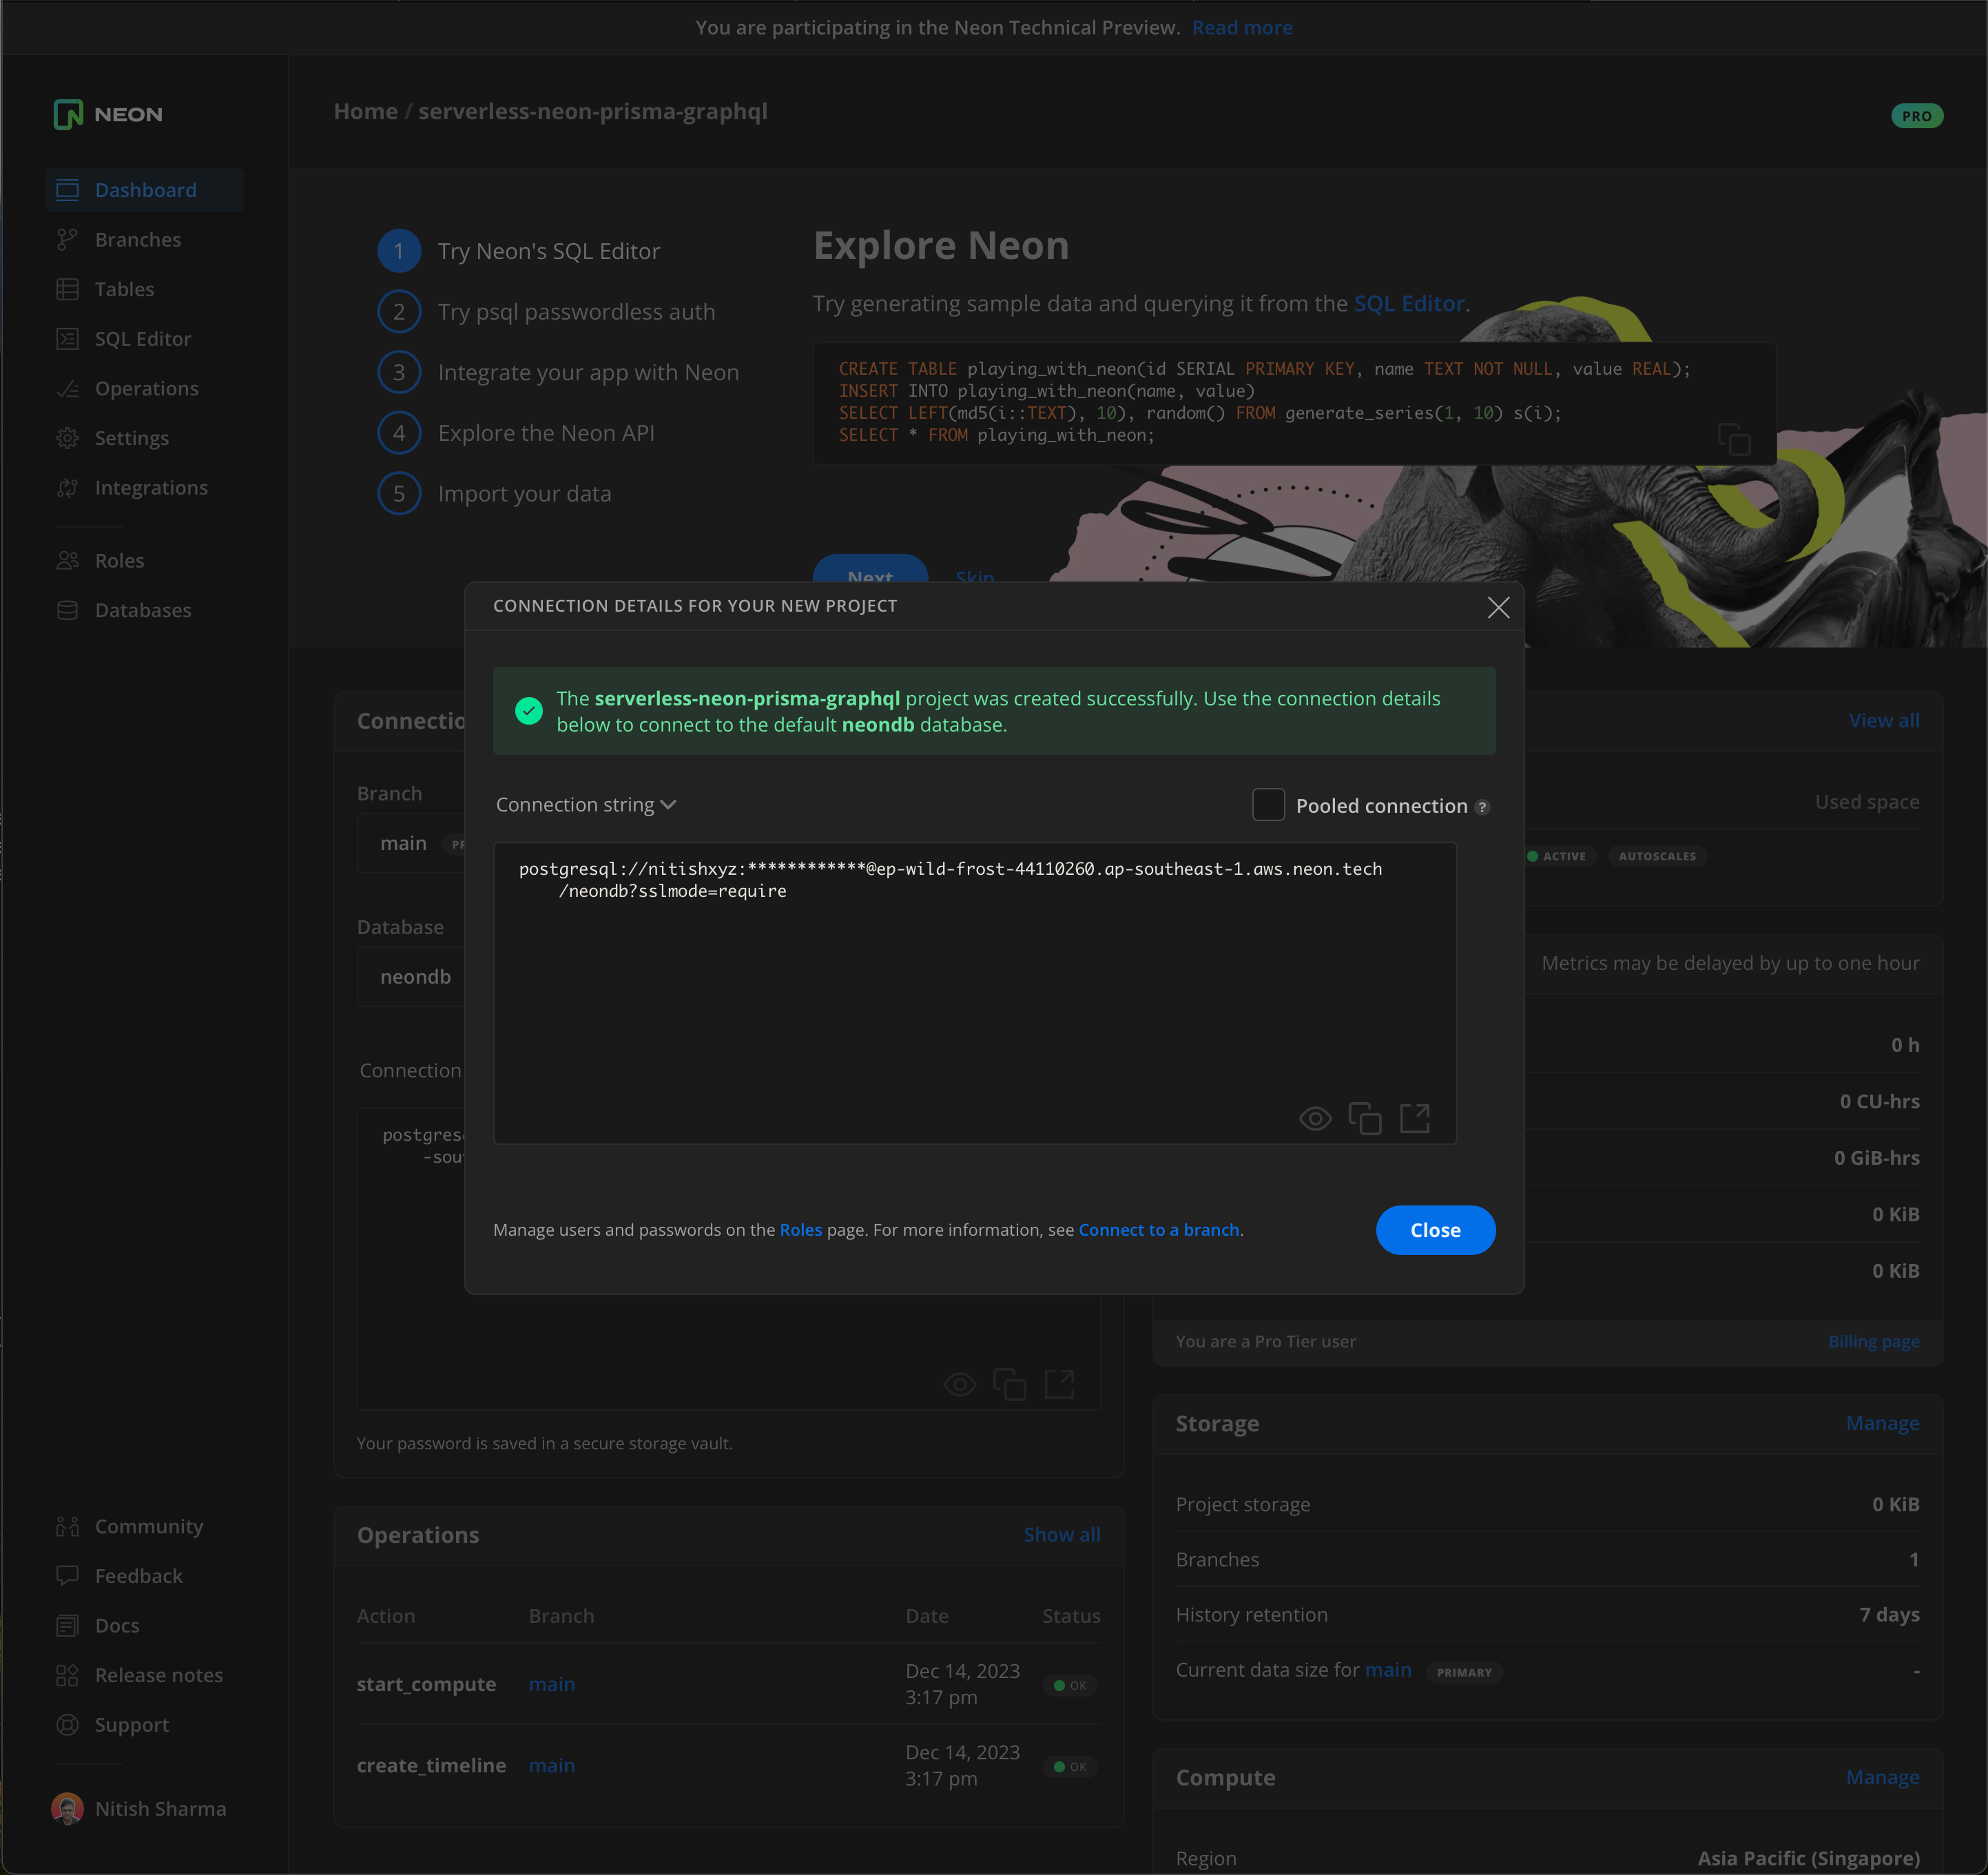This screenshot has width=1988, height=1875.
Task: Open SQL Editor in the sidebar
Action: pyautogui.click(x=142, y=339)
